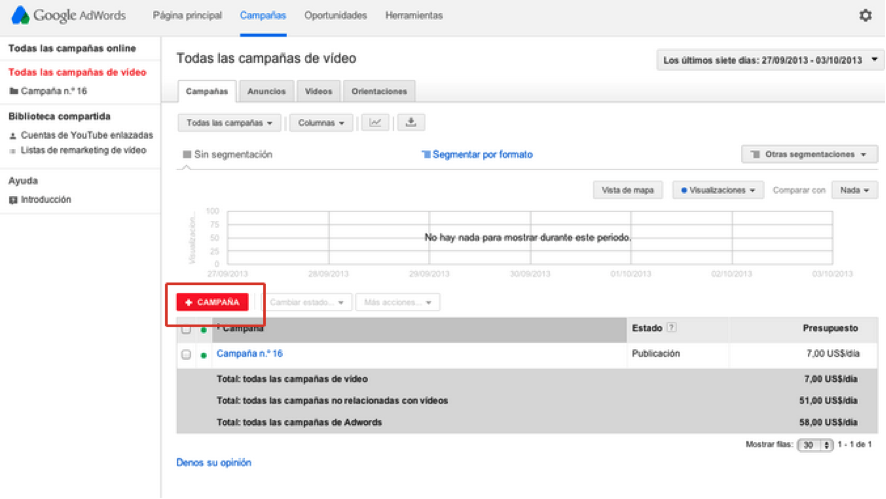Screen dimensions: 886x499
Task: Click the Introducción help icon in the sidebar
Action: point(13,200)
